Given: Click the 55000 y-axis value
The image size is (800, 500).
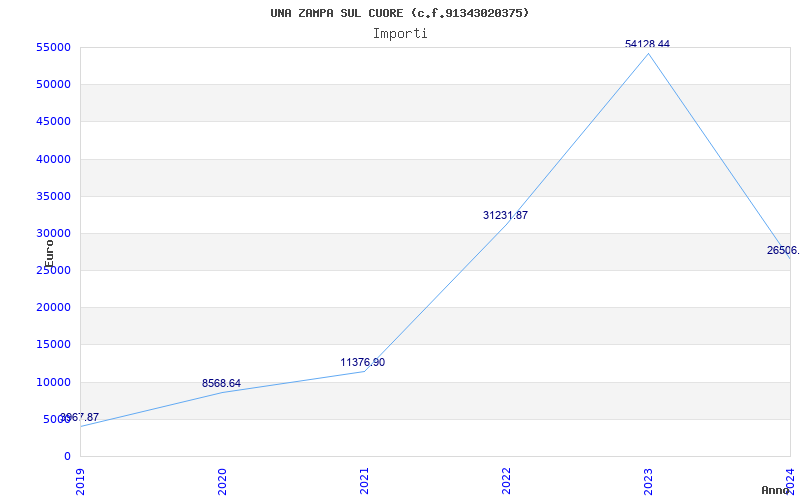Looking at the screenshot, I should [53, 47].
